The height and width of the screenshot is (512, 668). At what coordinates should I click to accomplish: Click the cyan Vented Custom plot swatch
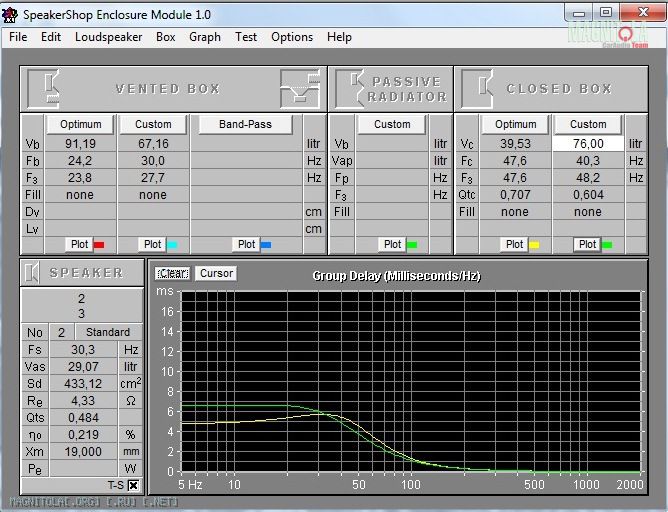(172, 245)
